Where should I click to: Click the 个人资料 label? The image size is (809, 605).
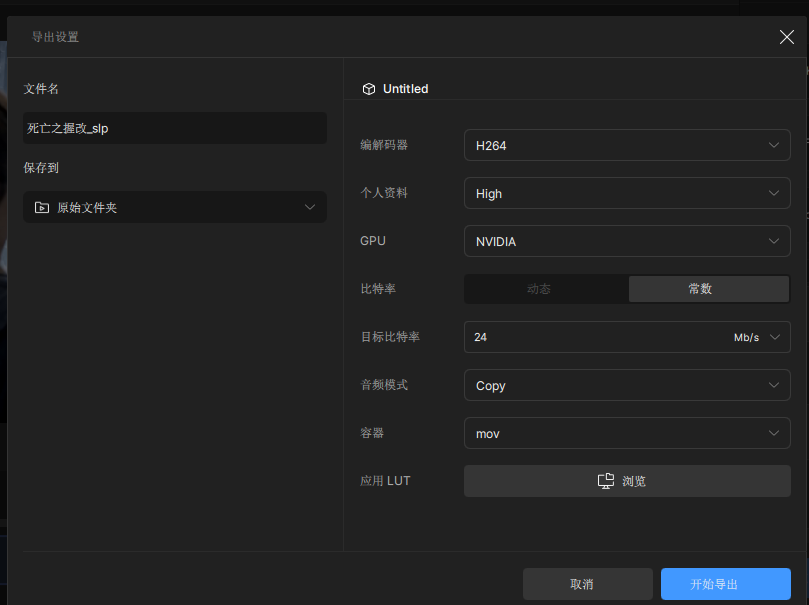[384, 193]
